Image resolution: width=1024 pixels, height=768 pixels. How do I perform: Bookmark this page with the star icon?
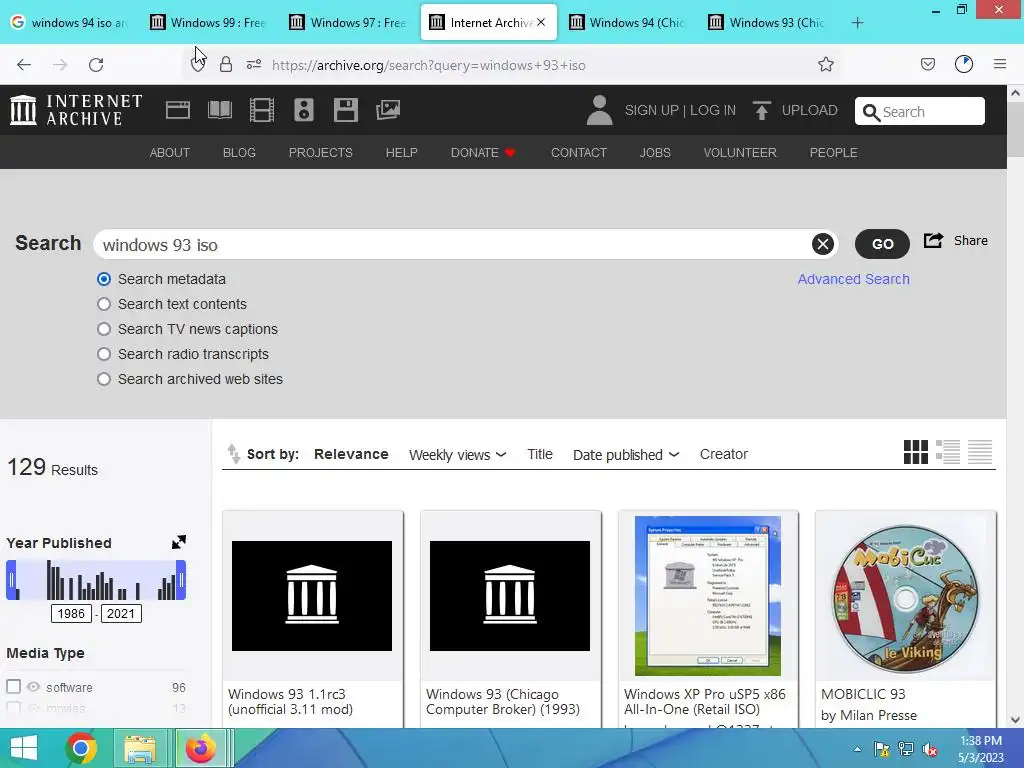click(x=825, y=64)
